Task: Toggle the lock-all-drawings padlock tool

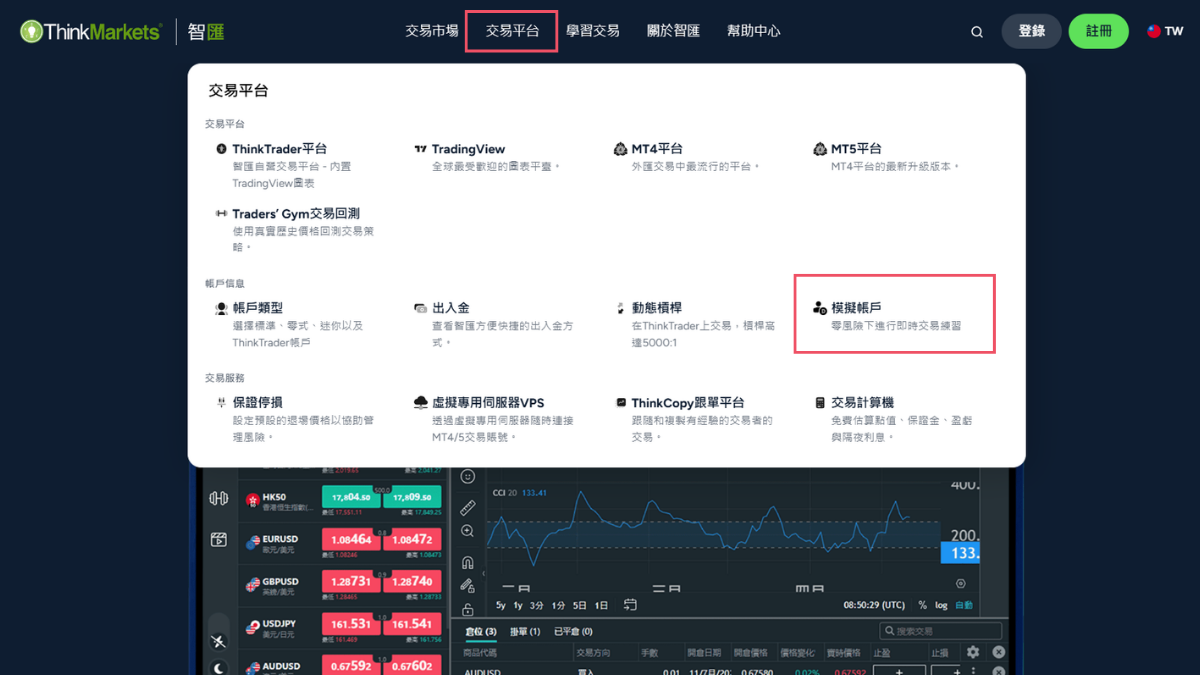Action: pos(467,609)
